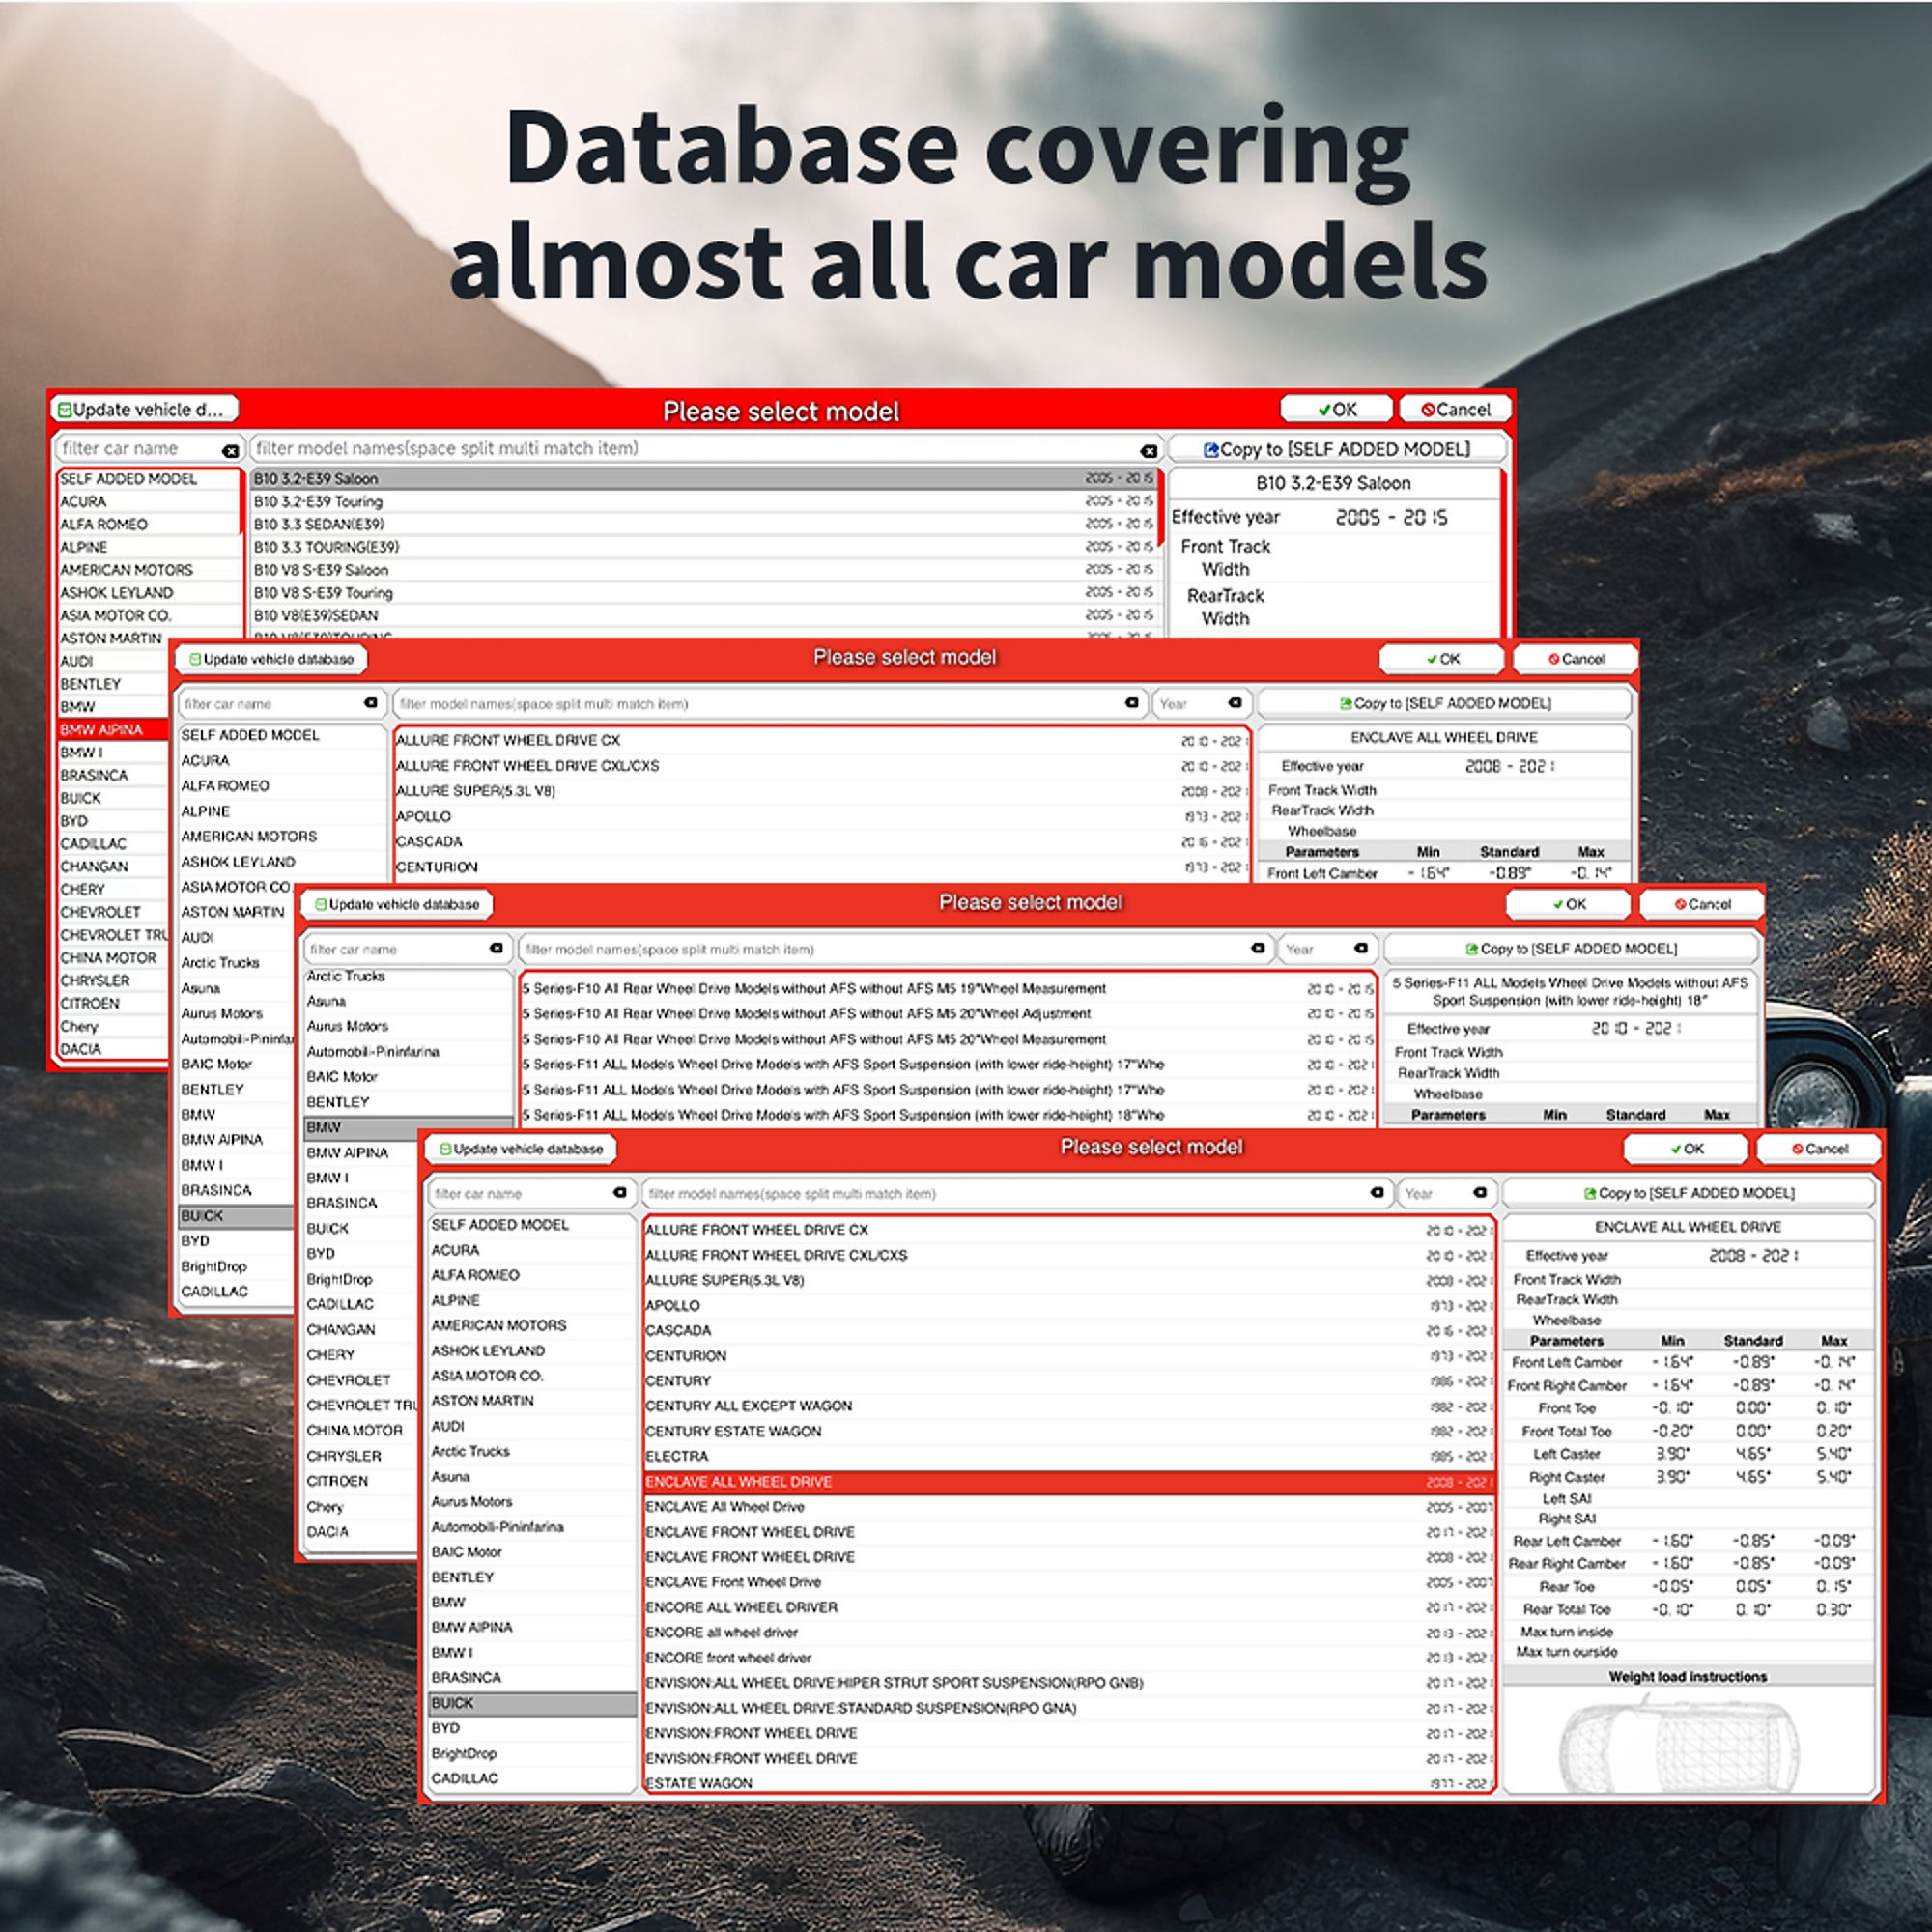
Task: Click Cancel in the 5 Series window
Action: pyautogui.click(x=1702, y=904)
